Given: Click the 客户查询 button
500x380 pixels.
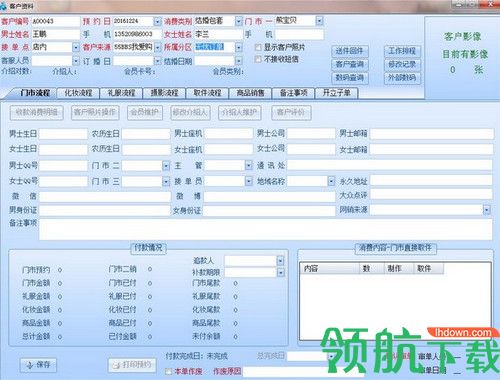Looking at the screenshot, I should point(350,64).
